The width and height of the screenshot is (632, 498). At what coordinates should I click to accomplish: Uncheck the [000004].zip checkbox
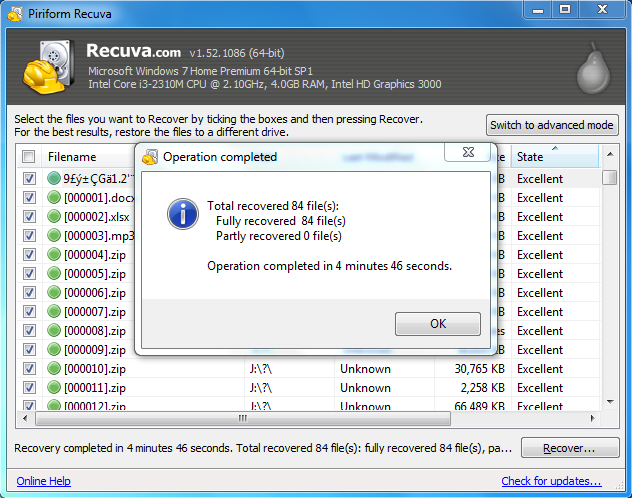coord(29,255)
